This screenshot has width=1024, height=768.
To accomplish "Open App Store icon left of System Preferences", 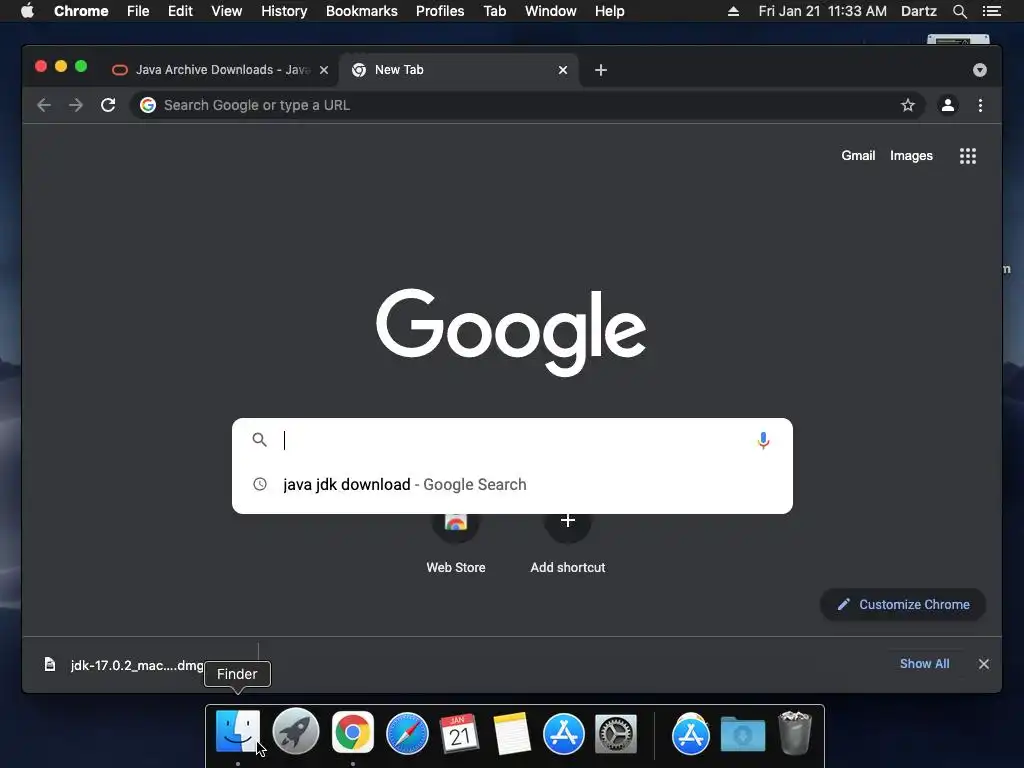I will tap(564, 733).
